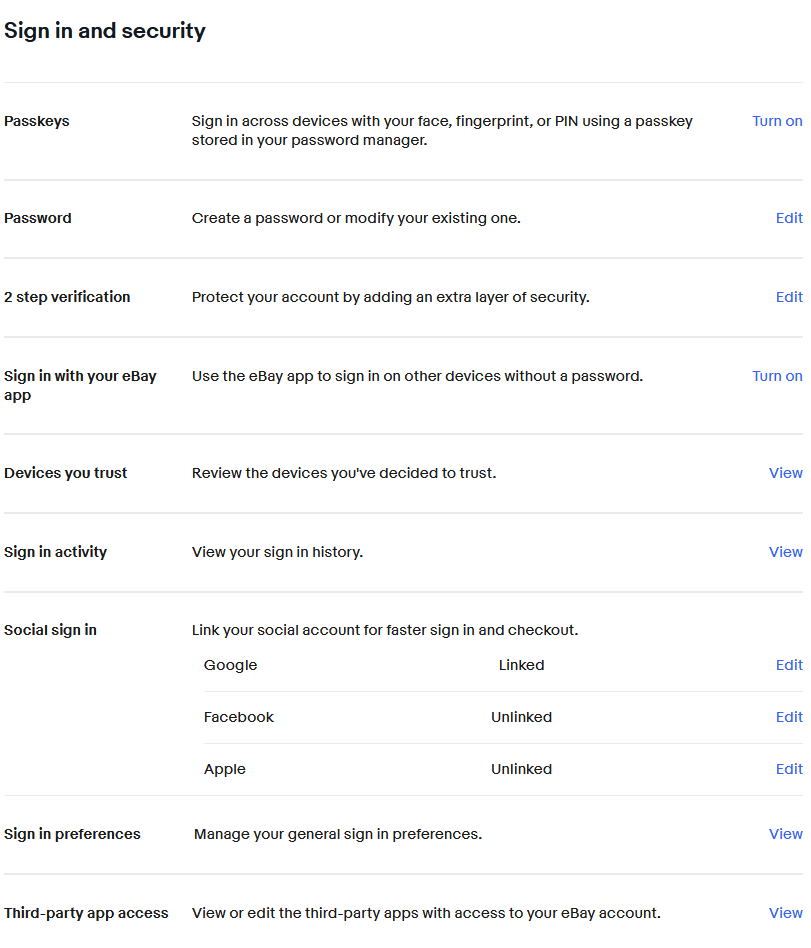Edit the Apple social sign in
The height and width of the screenshot is (948, 811).
point(789,769)
